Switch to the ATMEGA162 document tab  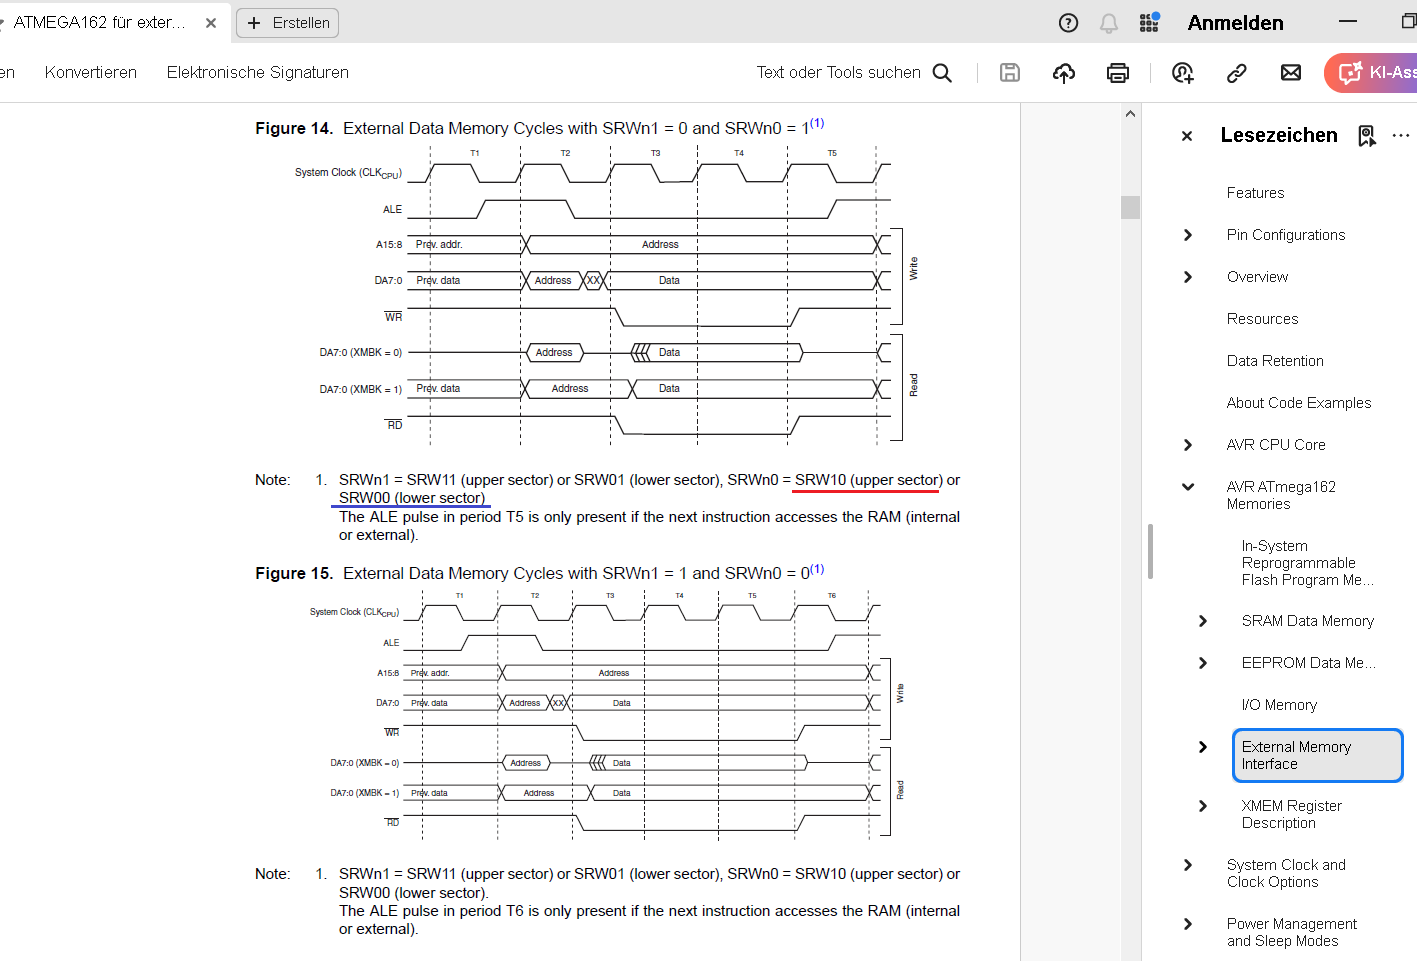click(x=100, y=22)
